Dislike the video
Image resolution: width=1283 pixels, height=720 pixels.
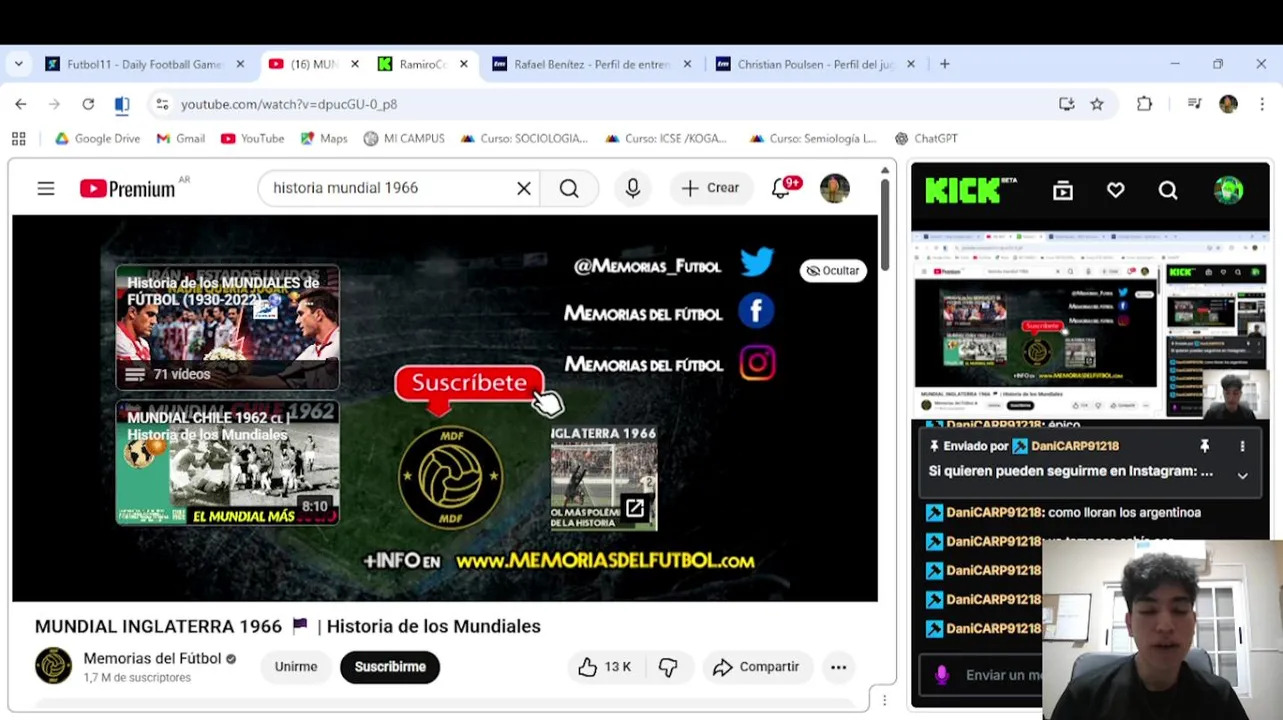click(x=668, y=667)
